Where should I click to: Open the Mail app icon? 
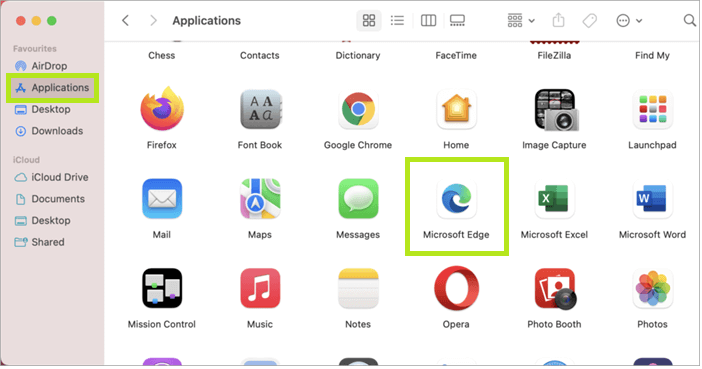162,199
